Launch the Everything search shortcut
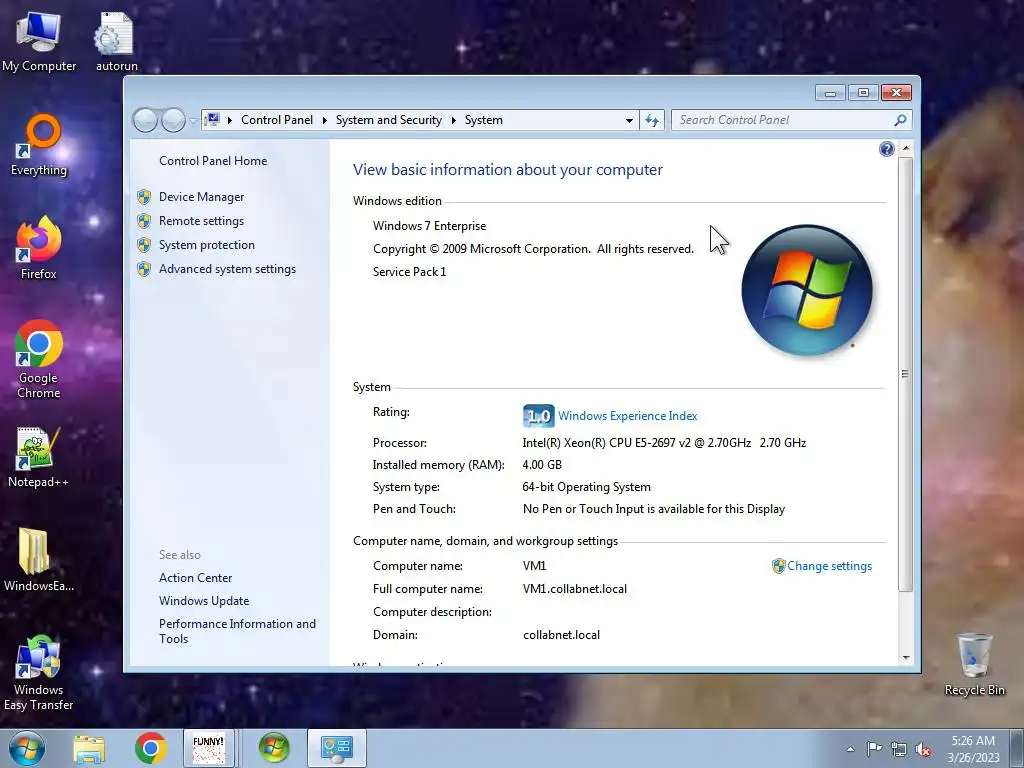 (x=39, y=146)
